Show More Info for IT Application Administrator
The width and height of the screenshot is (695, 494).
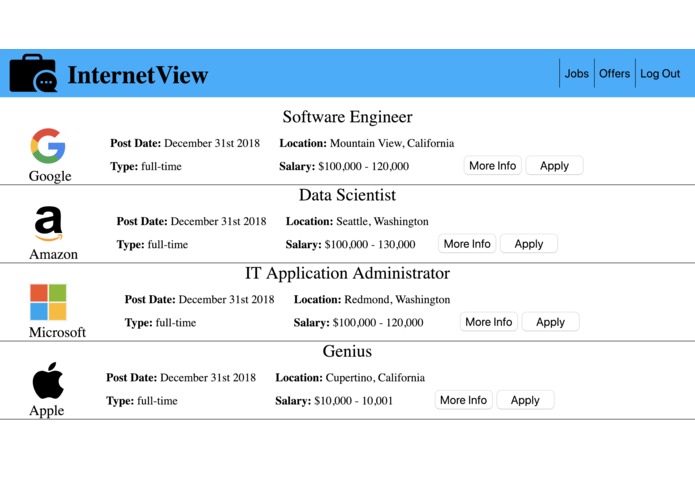(488, 322)
